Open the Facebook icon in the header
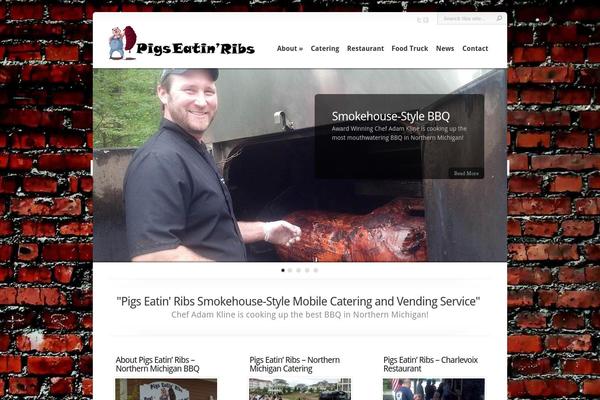600x400 pixels. (426, 20)
